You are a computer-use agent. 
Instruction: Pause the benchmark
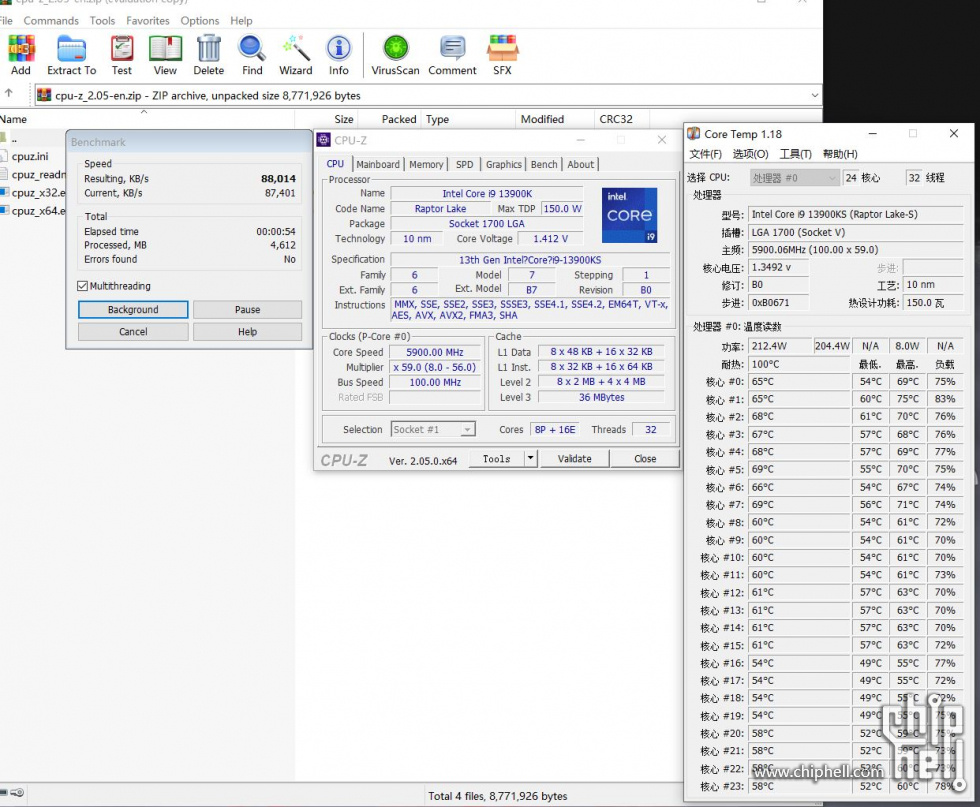(248, 309)
